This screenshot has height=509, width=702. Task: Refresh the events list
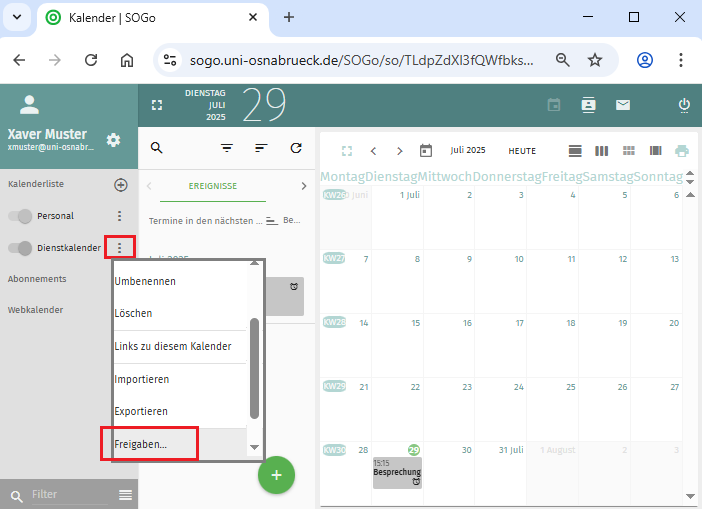[295, 148]
